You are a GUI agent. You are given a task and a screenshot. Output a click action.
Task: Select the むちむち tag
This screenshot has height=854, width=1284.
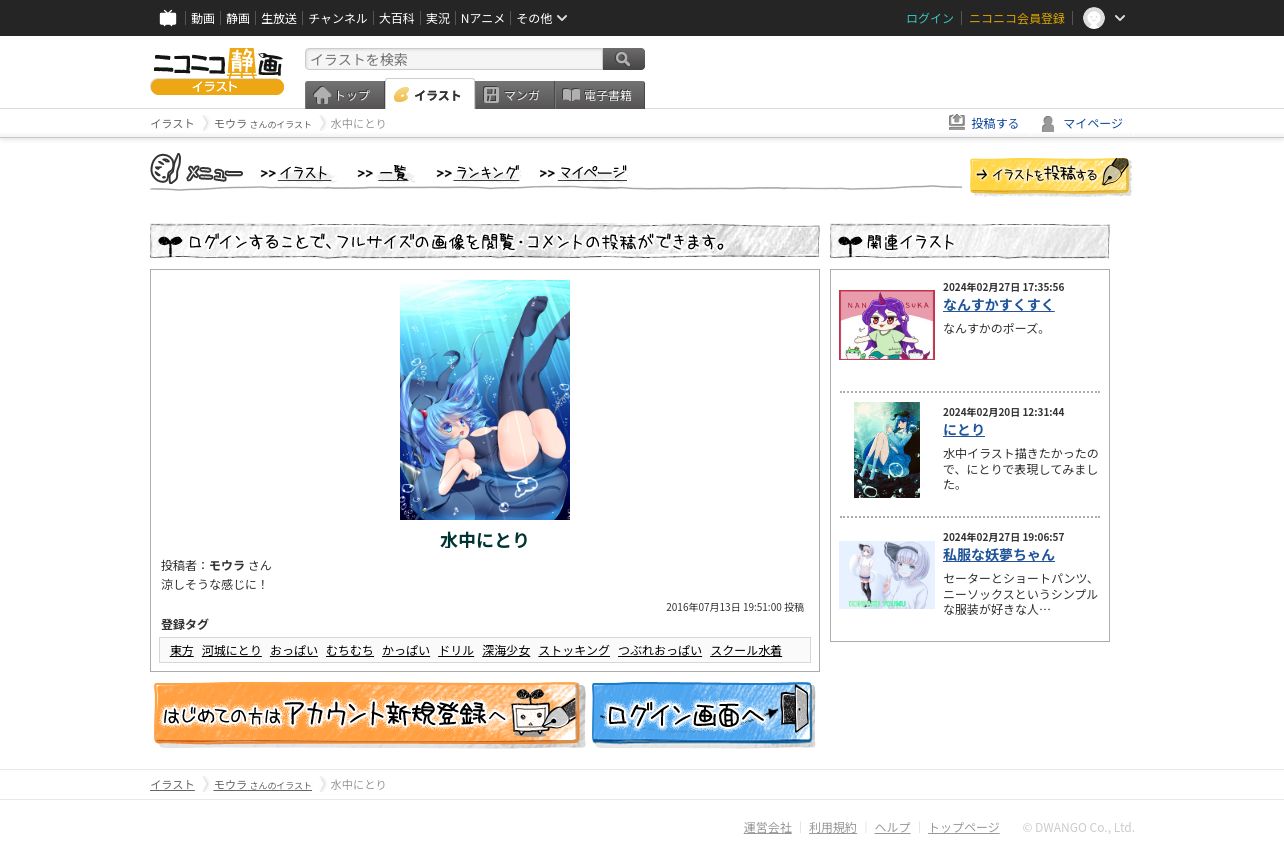350,651
